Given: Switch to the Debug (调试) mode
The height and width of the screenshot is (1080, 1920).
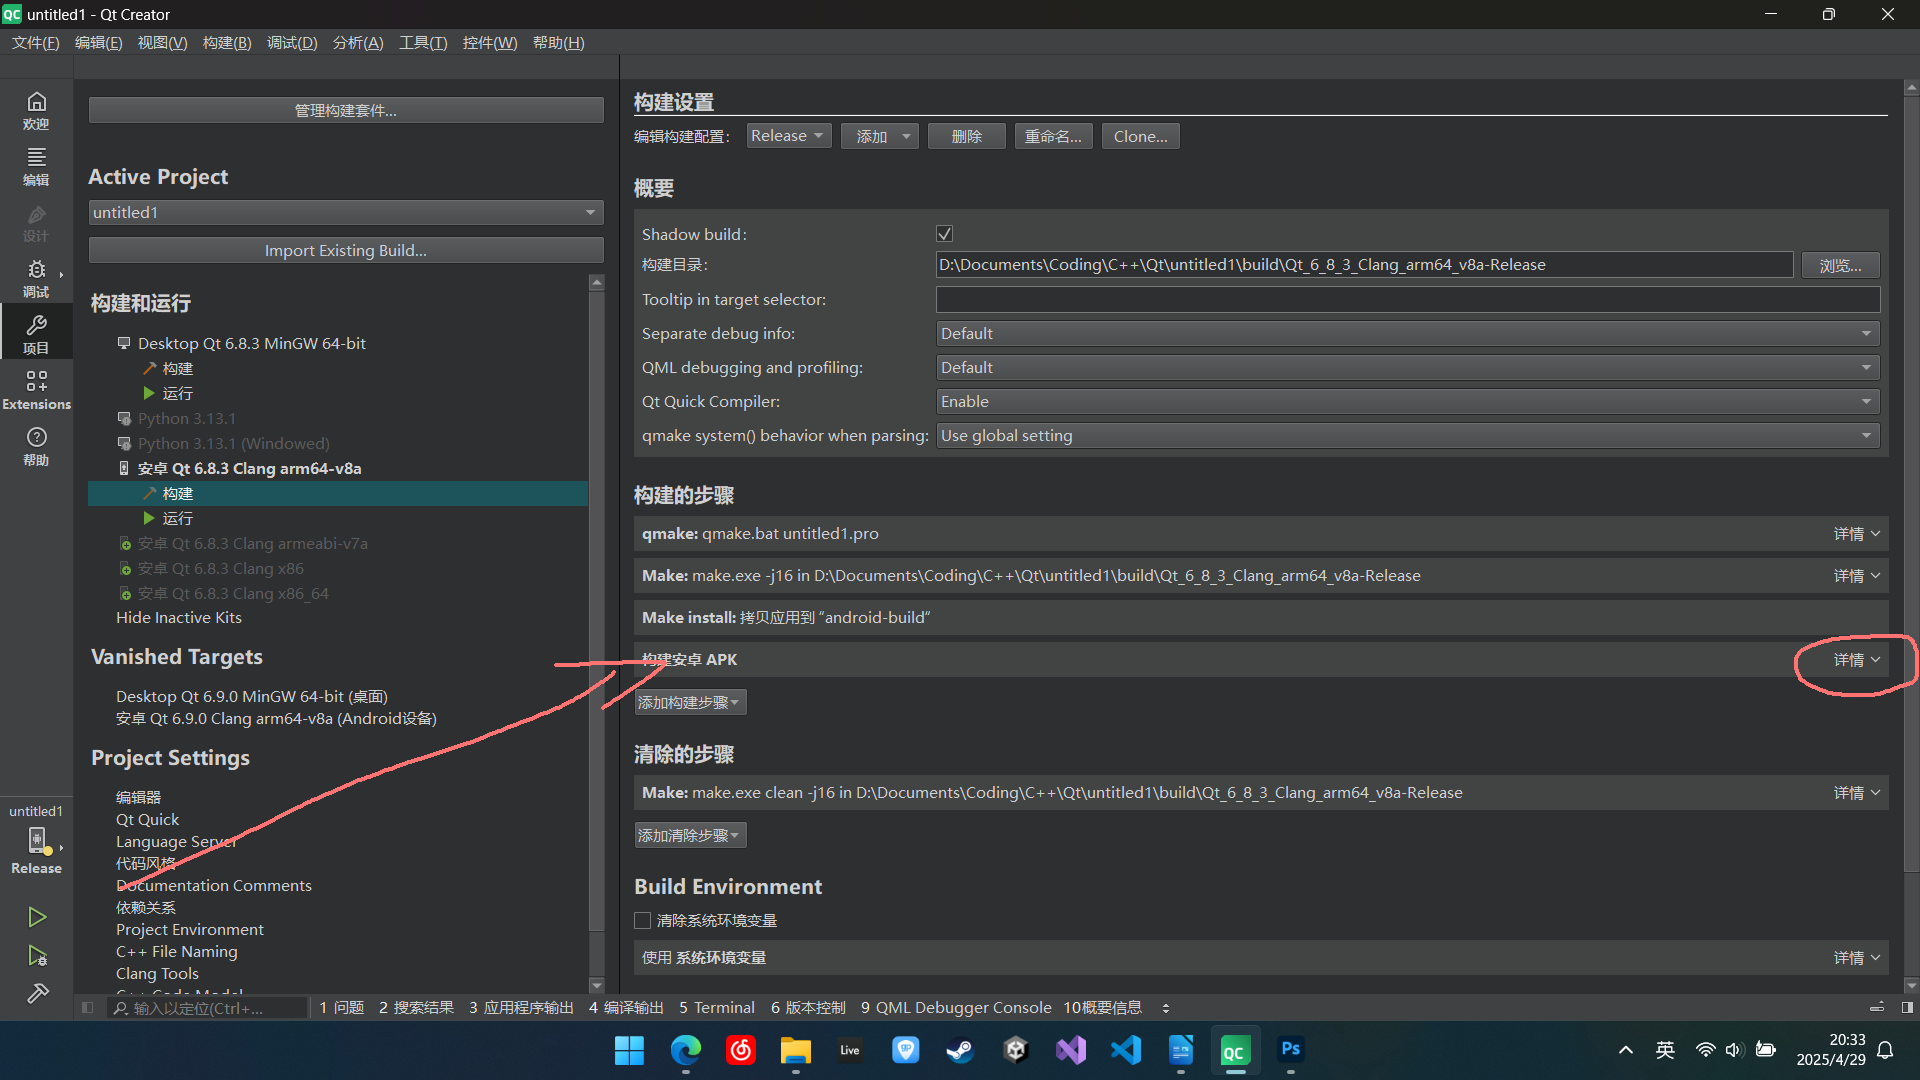Looking at the screenshot, I should 36,278.
